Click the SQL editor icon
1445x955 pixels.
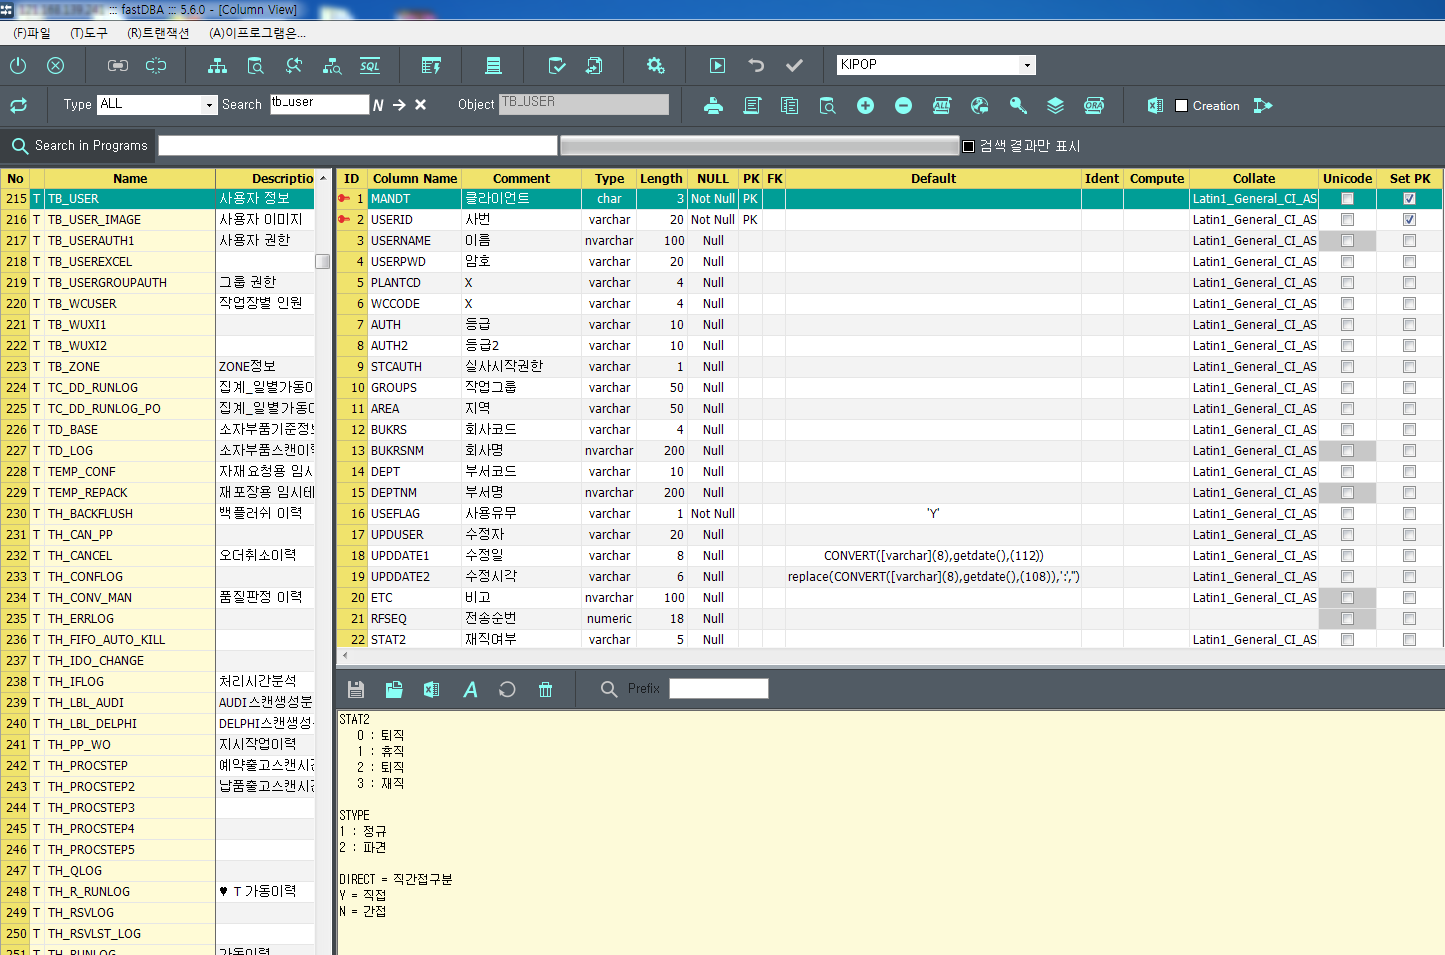tap(370, 65)
